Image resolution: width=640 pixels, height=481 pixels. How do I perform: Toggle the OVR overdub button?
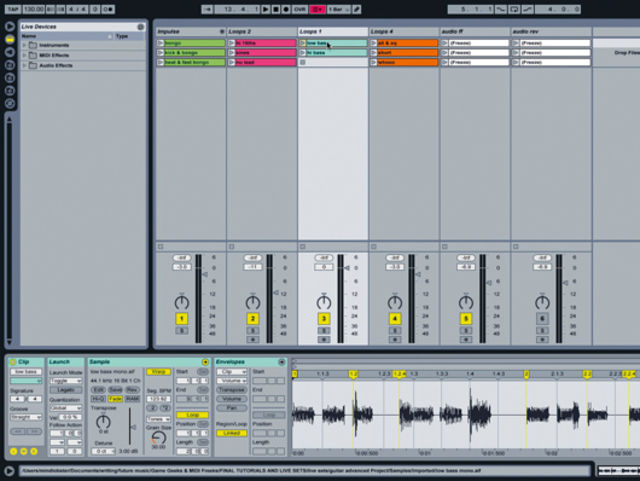pos(300,9)
